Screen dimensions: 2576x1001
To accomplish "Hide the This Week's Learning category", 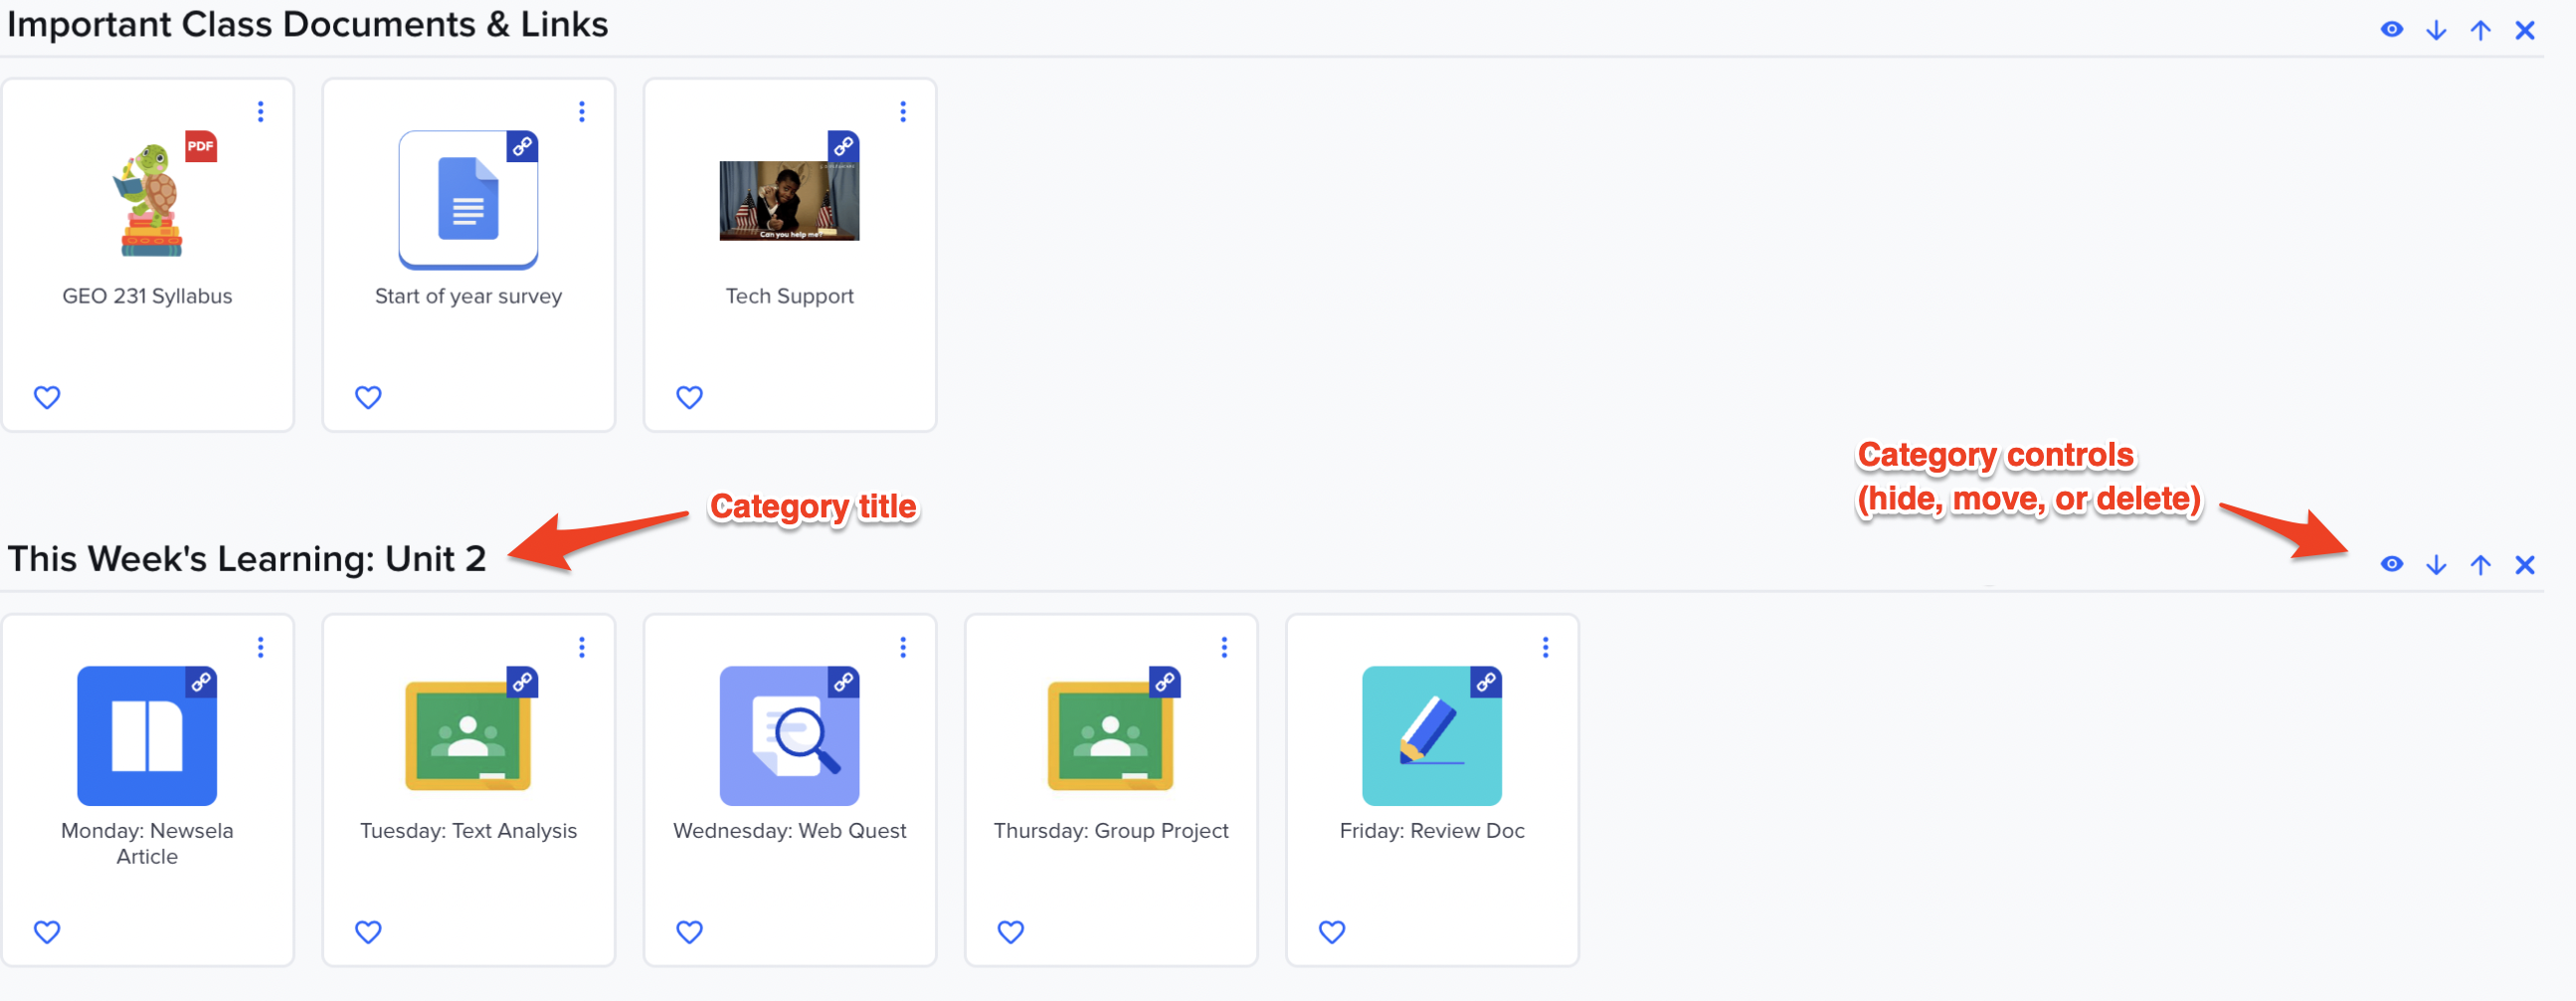I will tap(2391, 564).
